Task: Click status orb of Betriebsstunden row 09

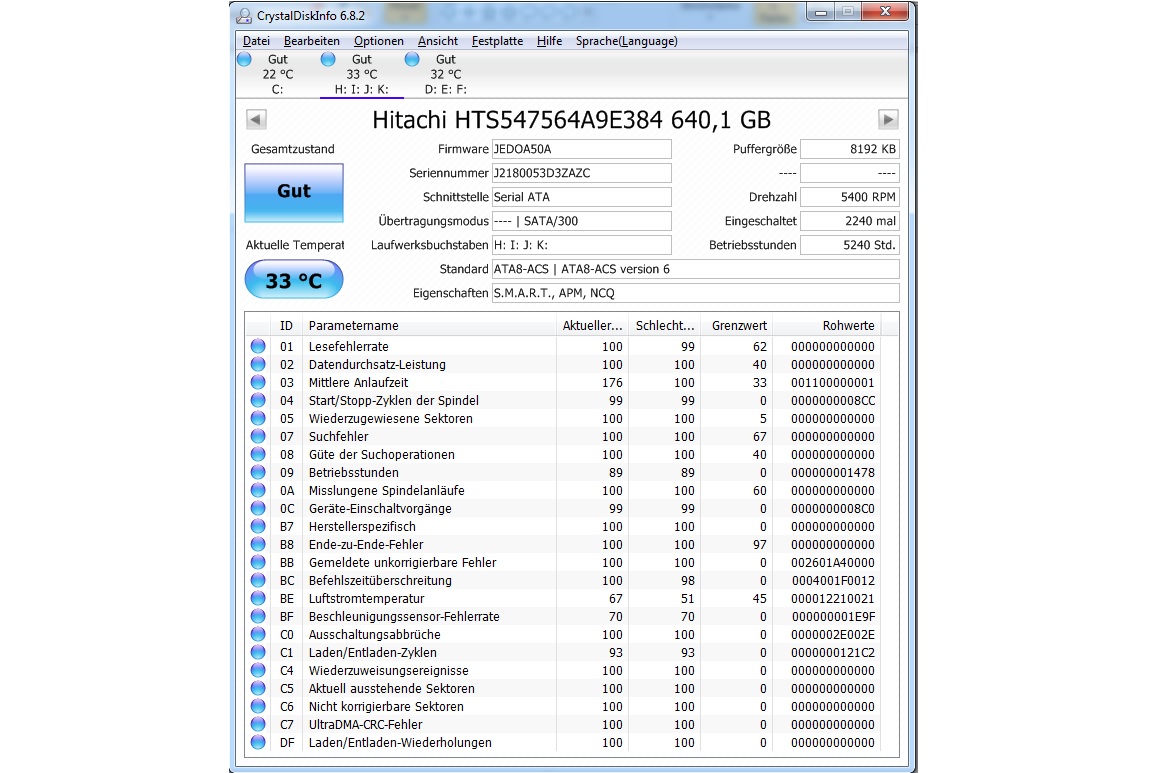Action: pyautogui.click(x=258, y=472)
